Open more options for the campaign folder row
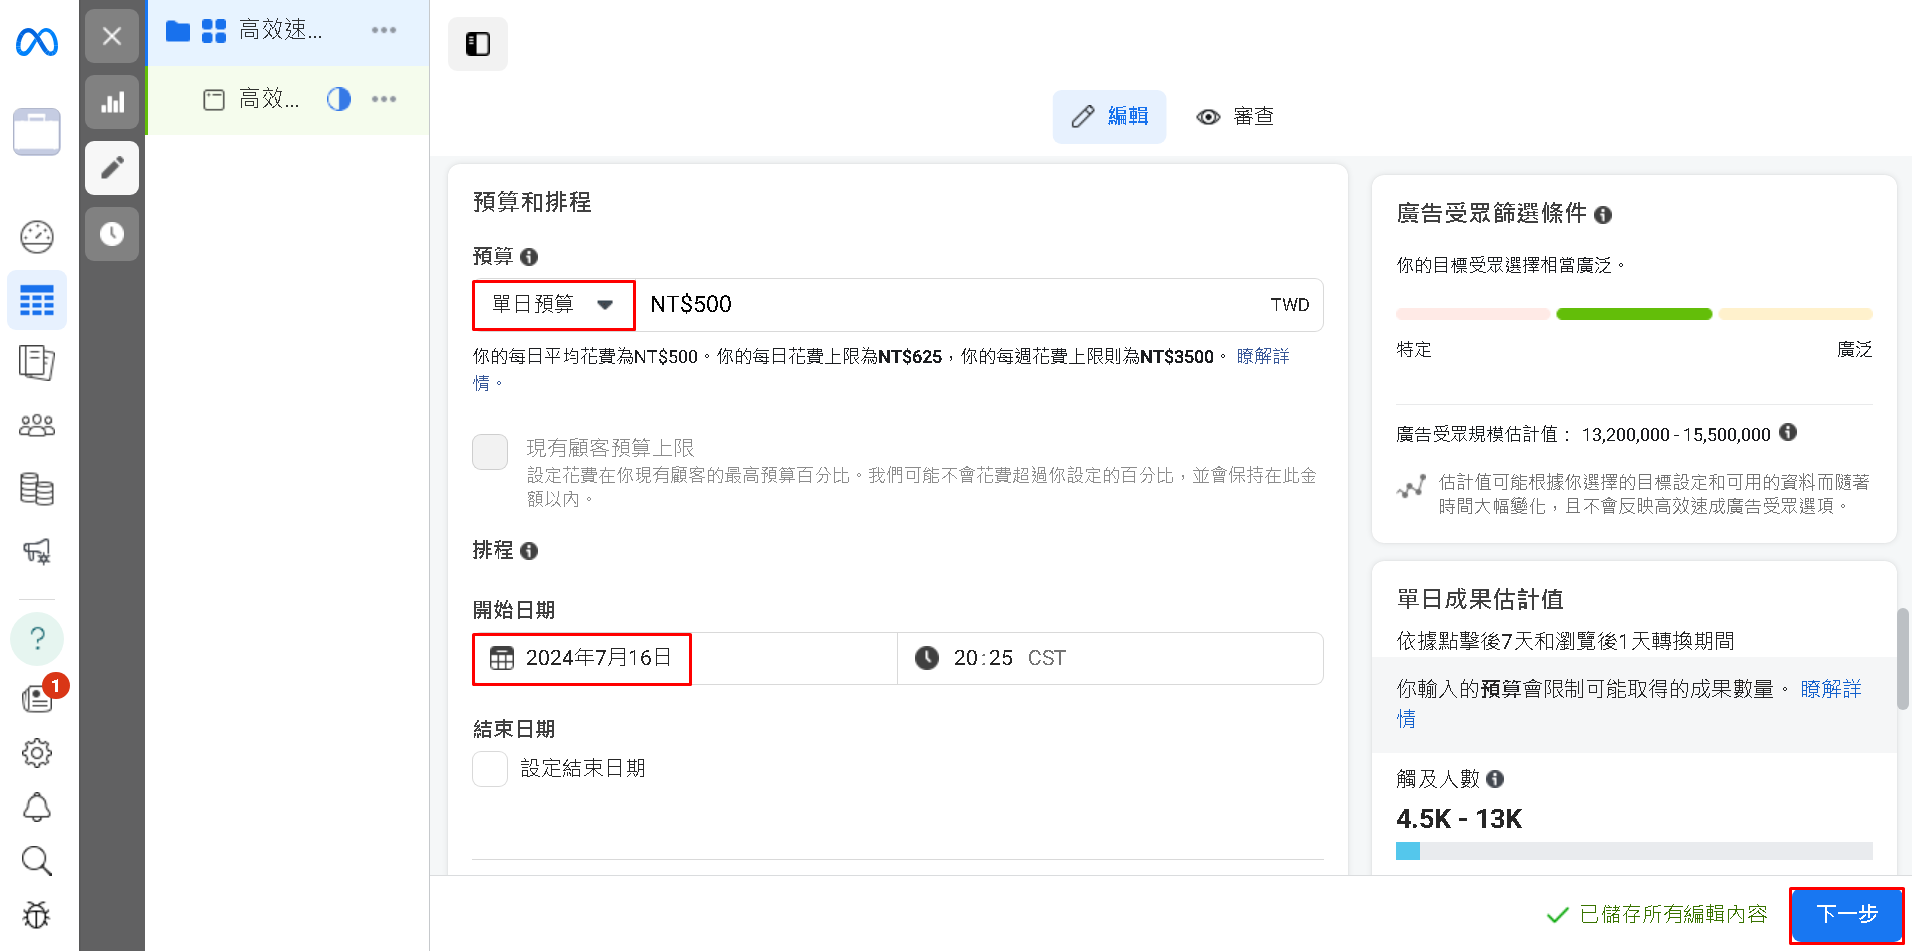Image resolution: width=1912 pixels, height=951 pixels. tap(384, 31)
